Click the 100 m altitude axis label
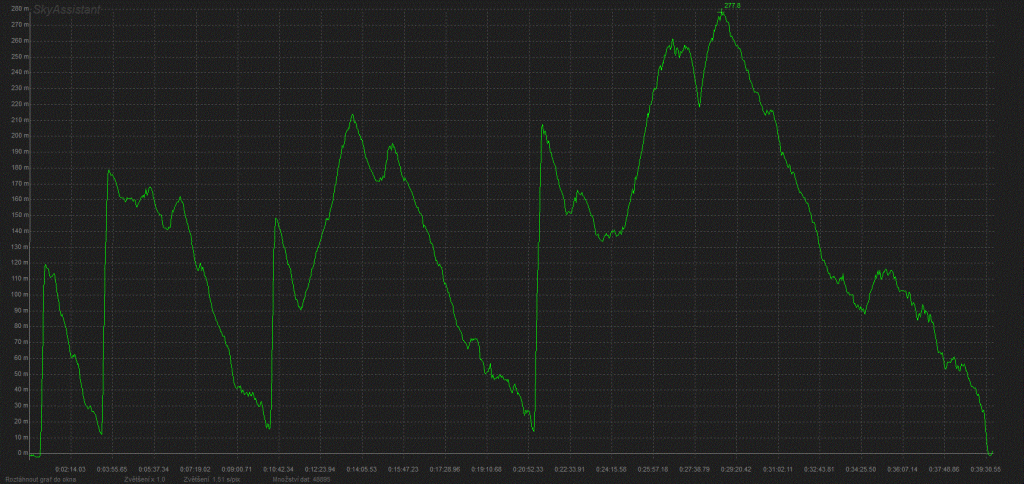This screenshot has width=1024, height=484. click(x=14, y=294)
